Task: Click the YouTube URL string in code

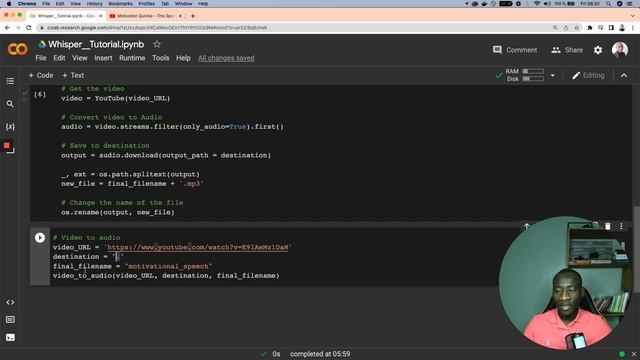Action: pos(198,247)
